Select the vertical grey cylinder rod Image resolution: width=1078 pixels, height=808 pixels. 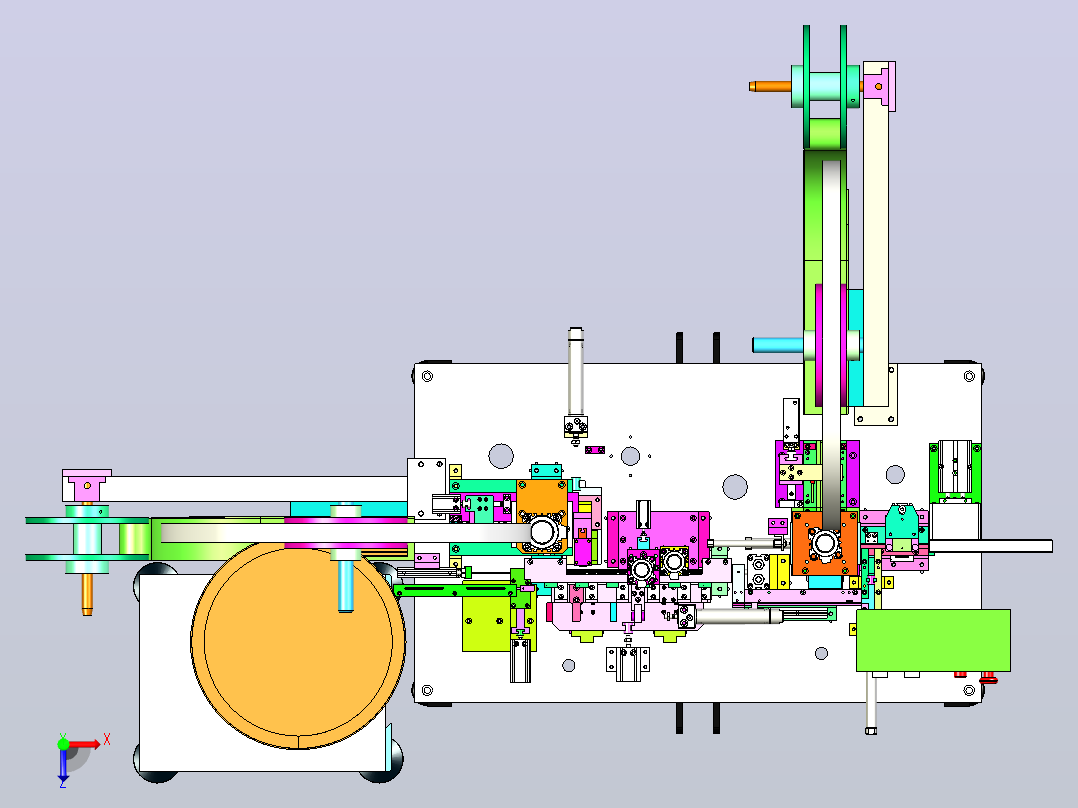[575, 371]
